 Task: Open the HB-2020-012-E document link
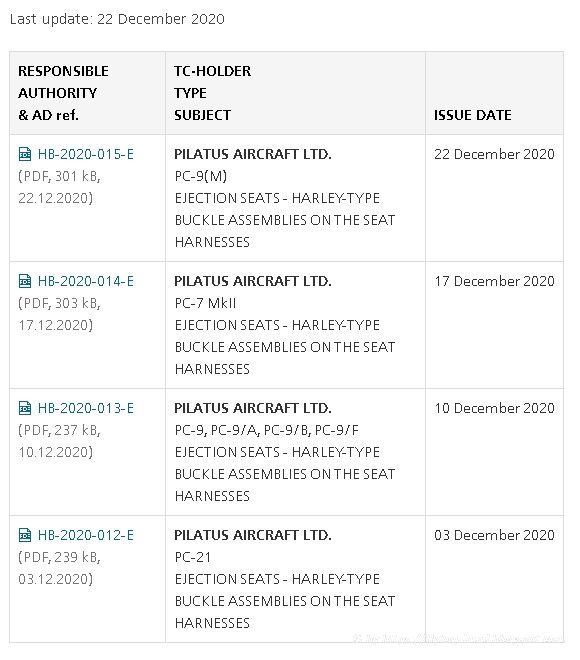click(86, 535)
